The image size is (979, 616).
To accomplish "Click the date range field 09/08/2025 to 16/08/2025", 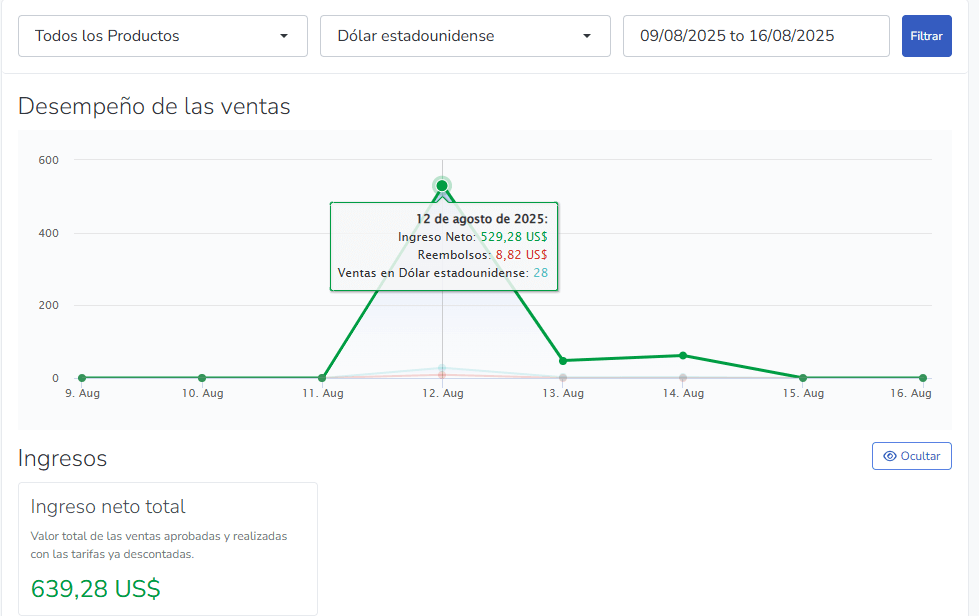I will point(755,36).
